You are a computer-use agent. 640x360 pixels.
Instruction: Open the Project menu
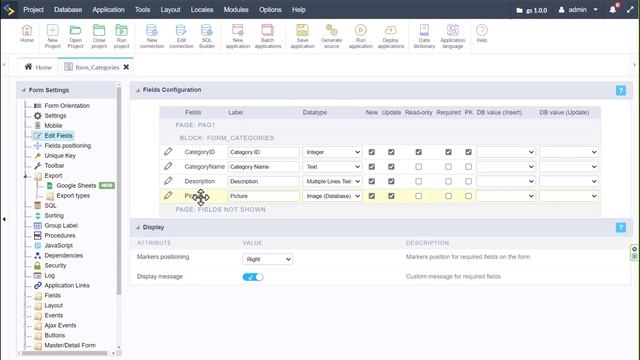tap(33, 9)
